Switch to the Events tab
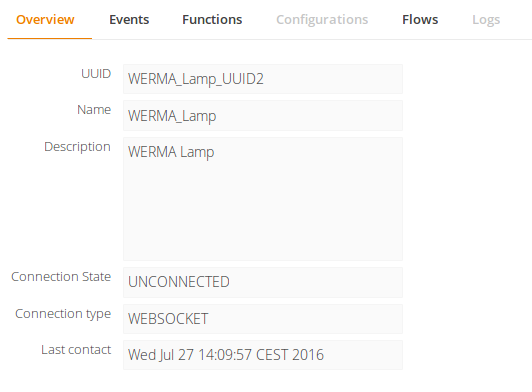 (x=129, y=20)
